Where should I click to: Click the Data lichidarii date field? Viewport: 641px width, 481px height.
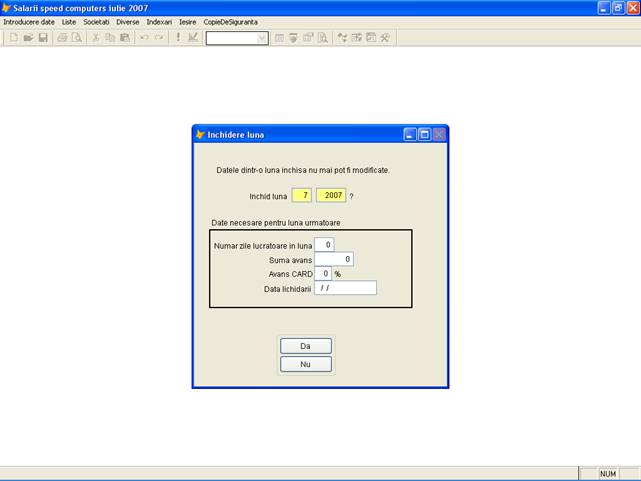345,288
